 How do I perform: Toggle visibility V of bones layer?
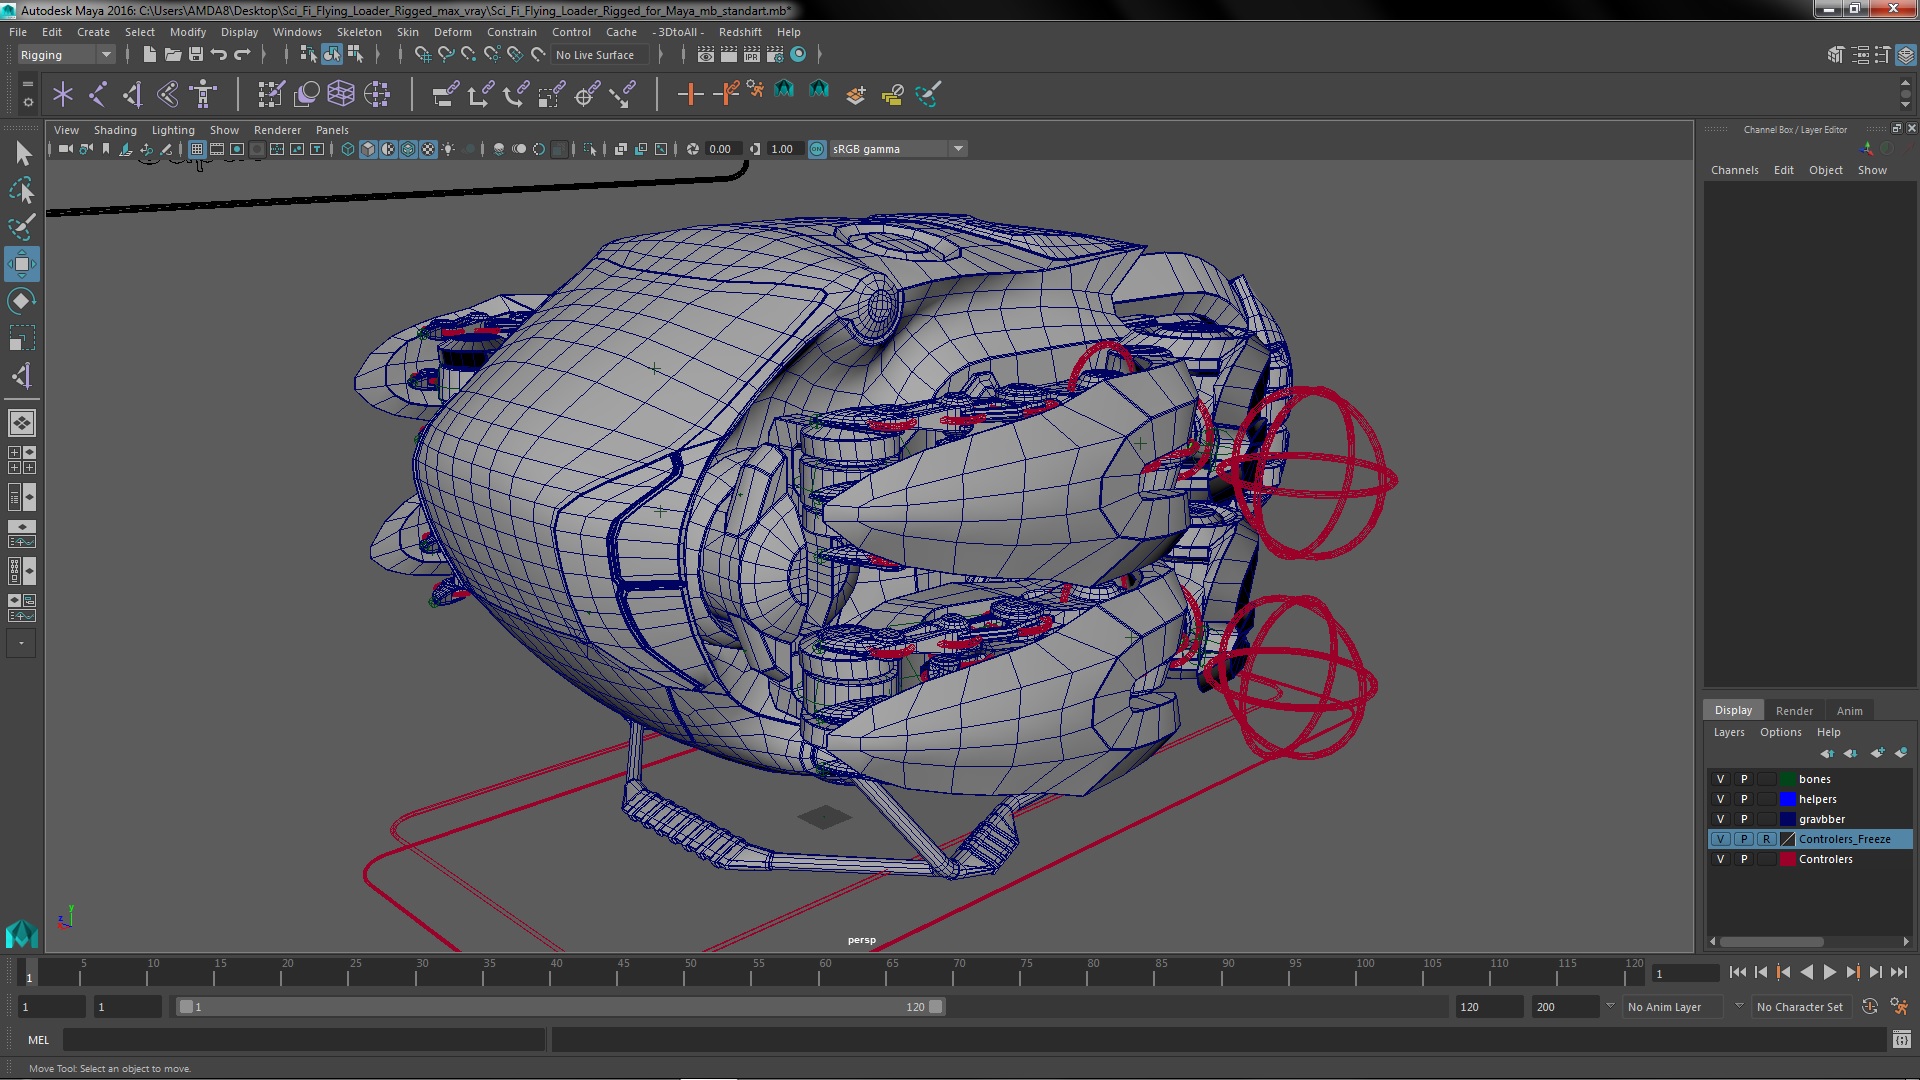click(1721, 779)
